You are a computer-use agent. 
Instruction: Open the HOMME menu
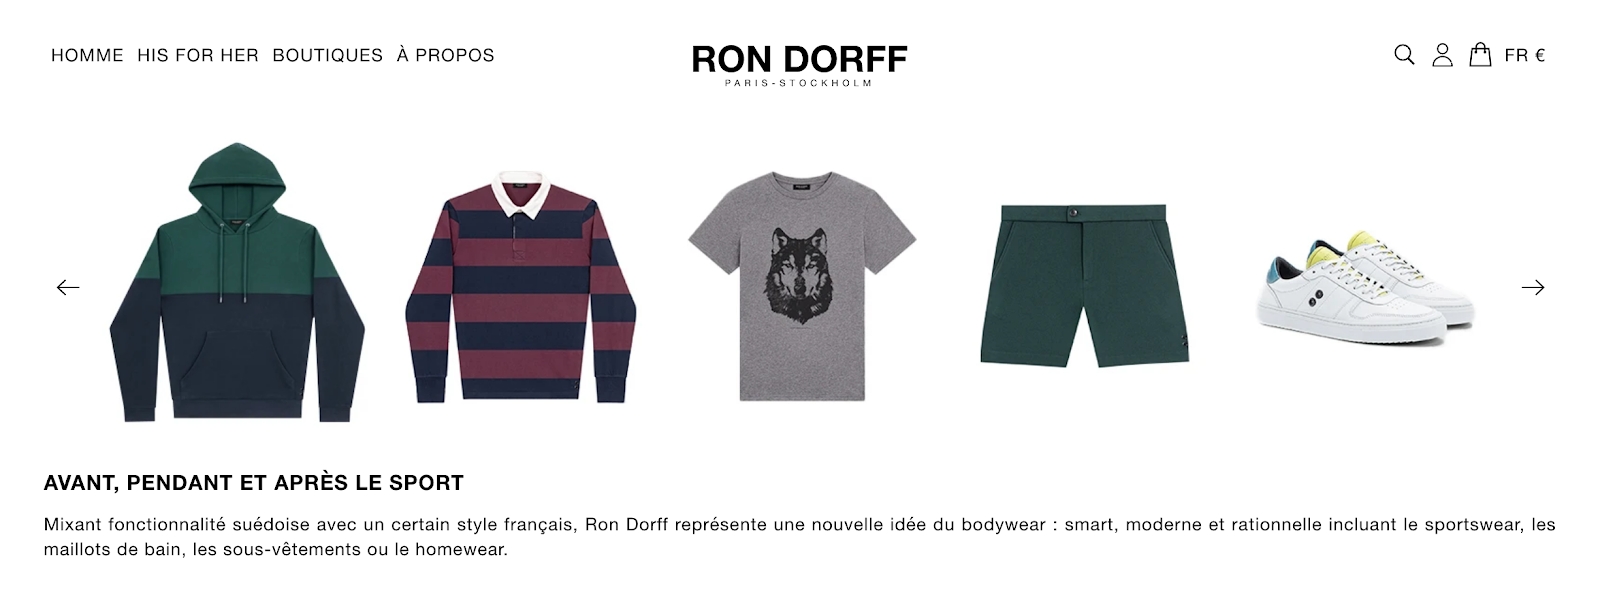click(87, 56)
